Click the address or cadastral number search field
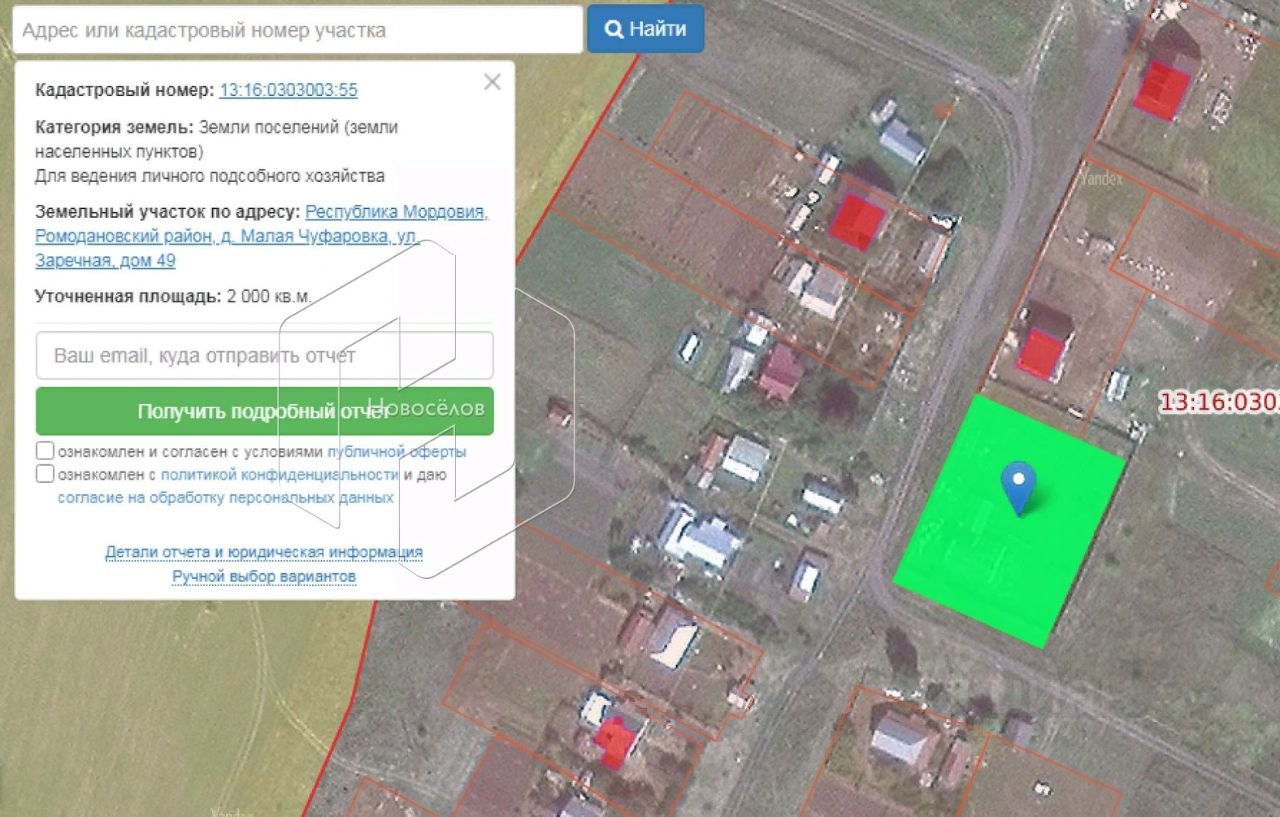 pos(297,30)
